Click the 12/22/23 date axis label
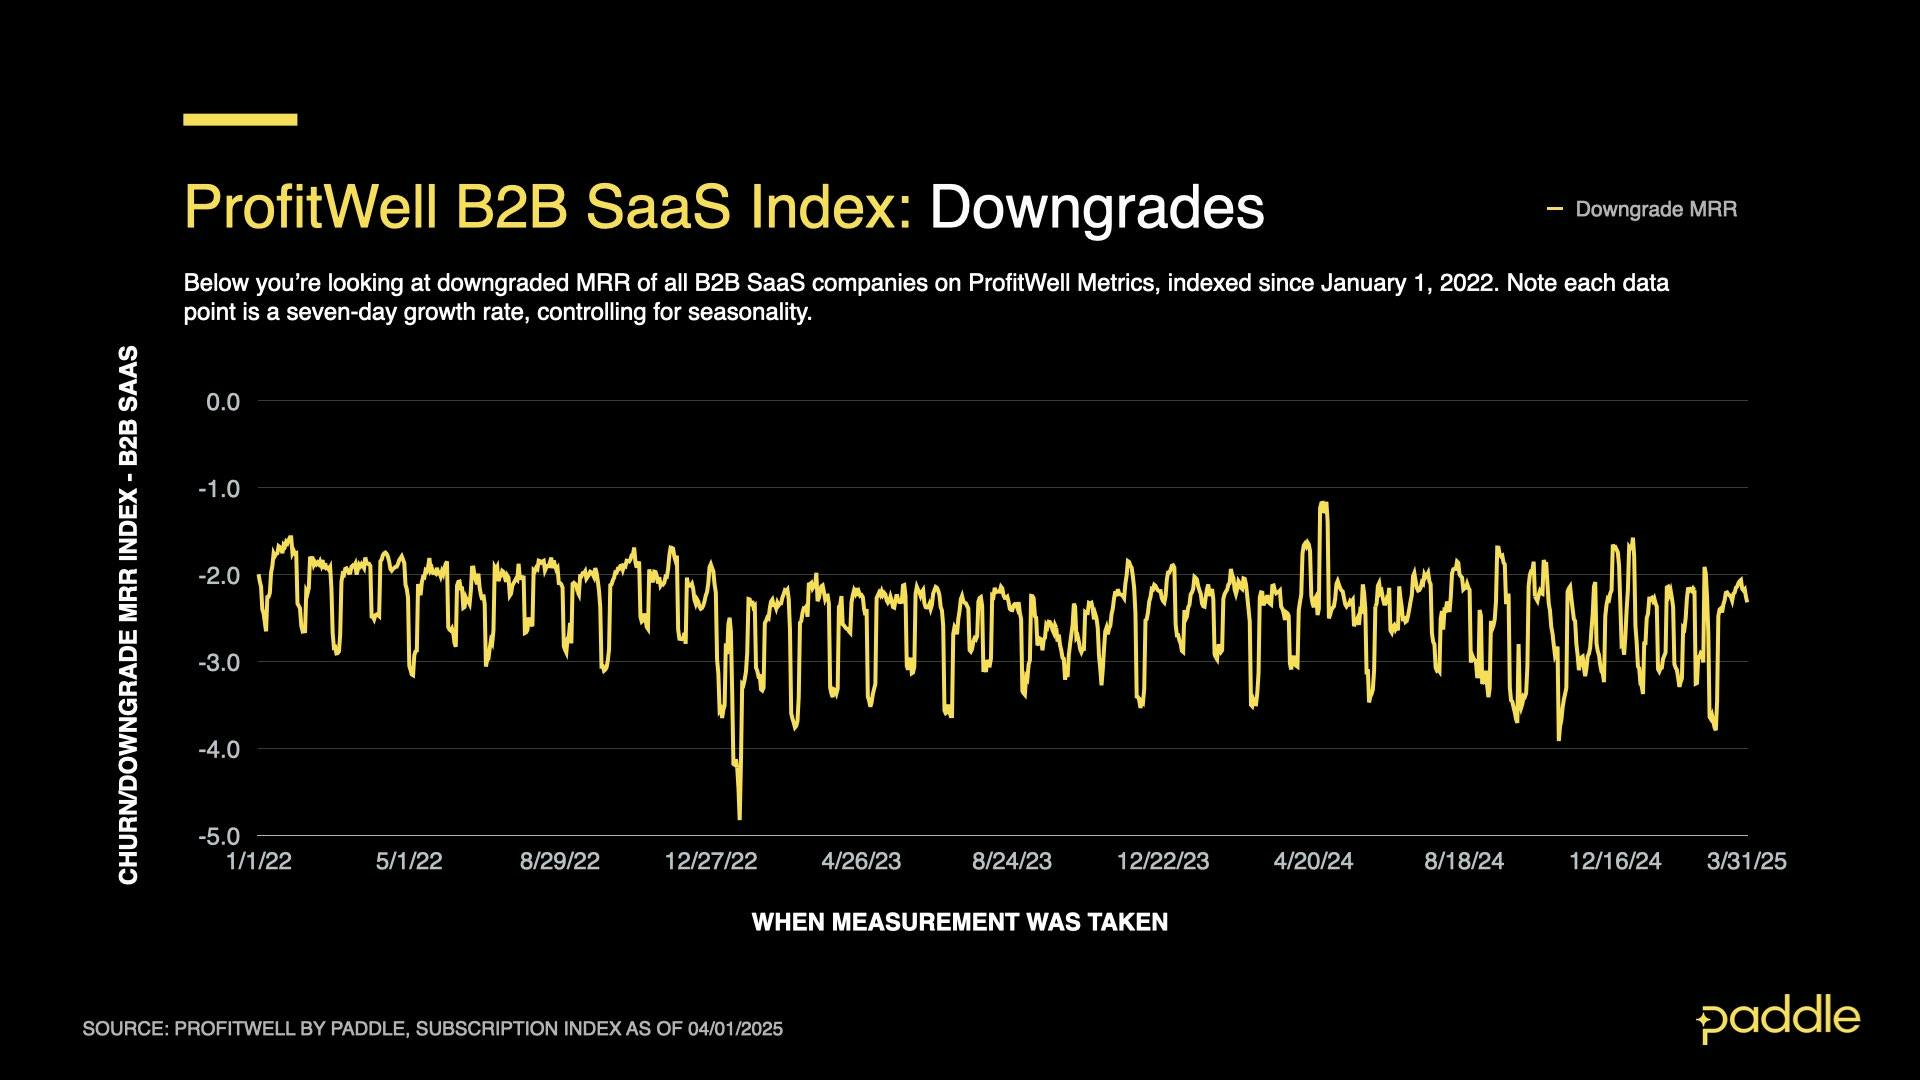1920x1080 pixels. [x=1163, y=861]
